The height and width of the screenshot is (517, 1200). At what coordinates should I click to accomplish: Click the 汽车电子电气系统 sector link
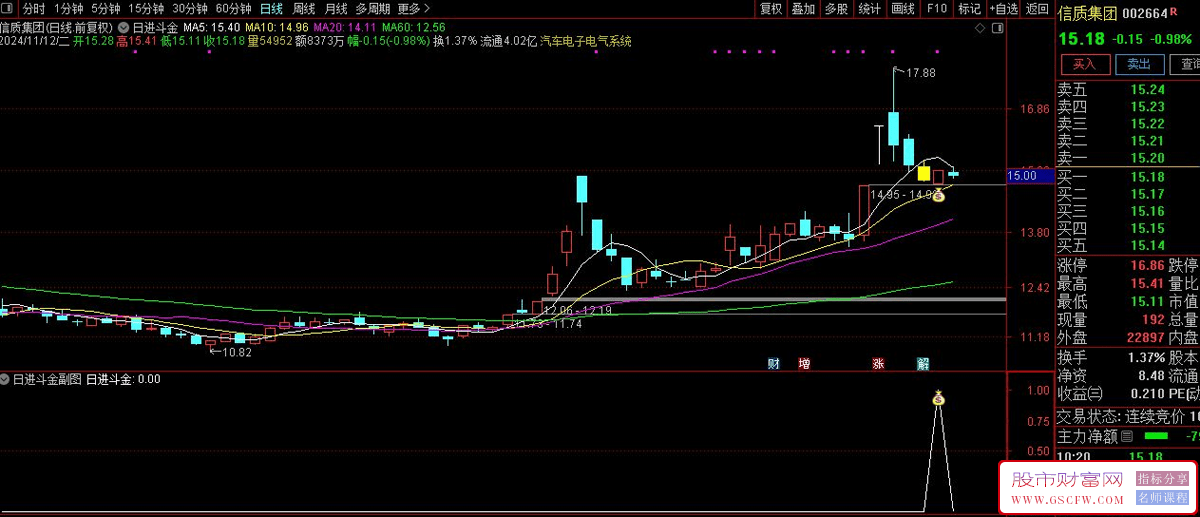tap(586, 41)
